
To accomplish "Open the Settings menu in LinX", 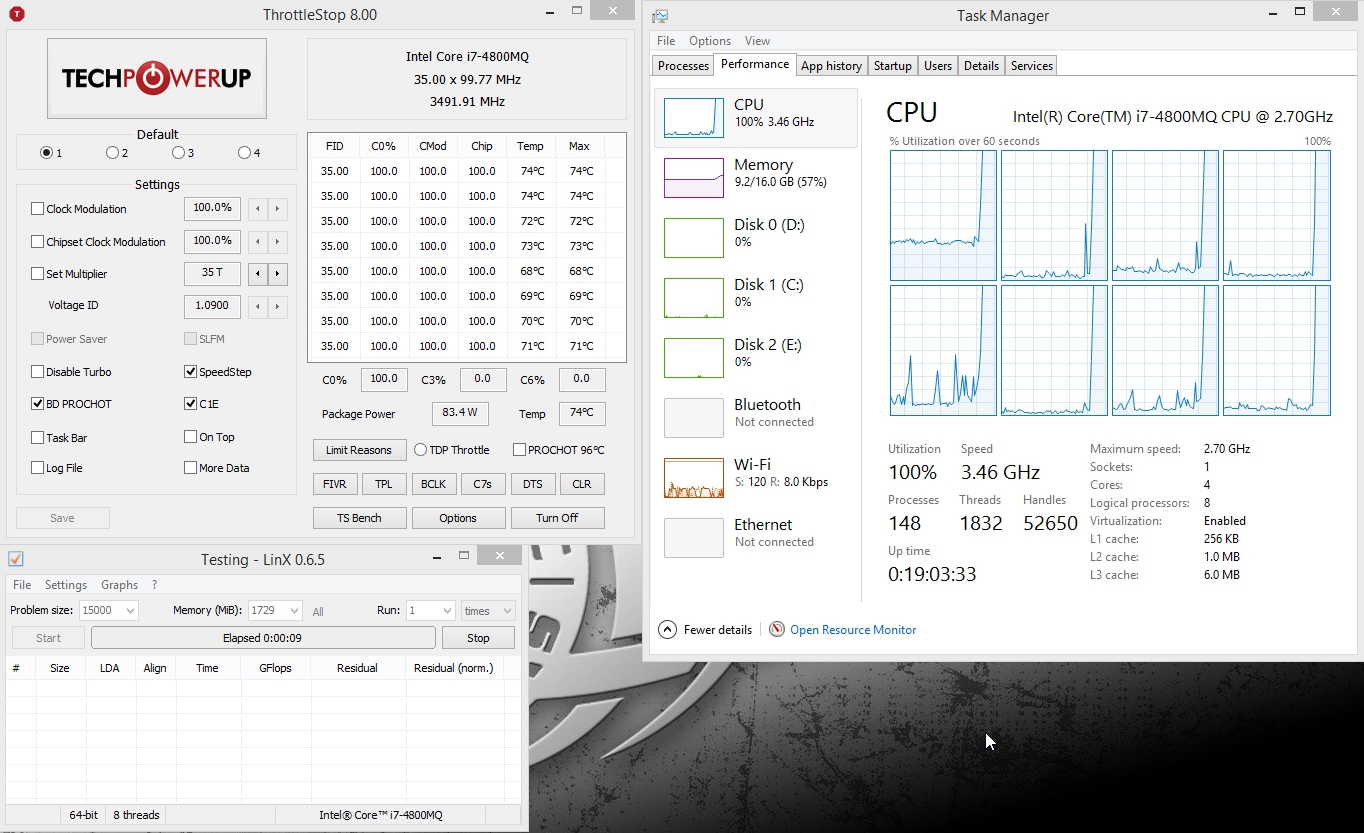I will [66, 585].
